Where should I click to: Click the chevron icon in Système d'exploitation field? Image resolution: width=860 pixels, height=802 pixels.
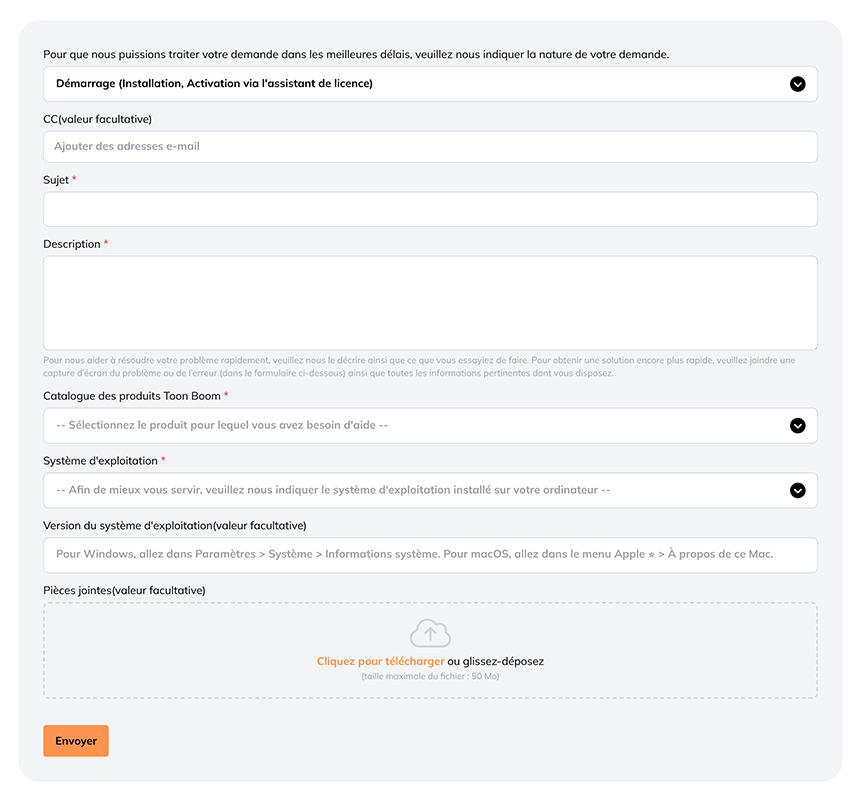[x=797, y=490]
